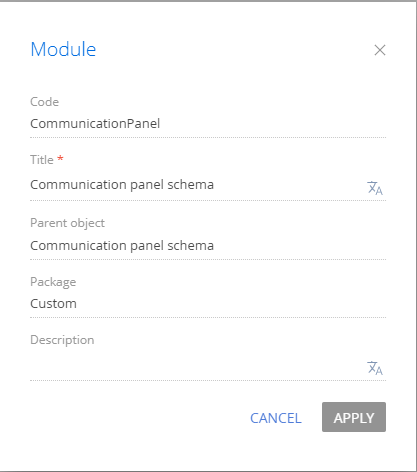The height and width of the screenshot is (472, 417).
Task: Focus the Code field containing CommunicationPanel
Action: 208,124
